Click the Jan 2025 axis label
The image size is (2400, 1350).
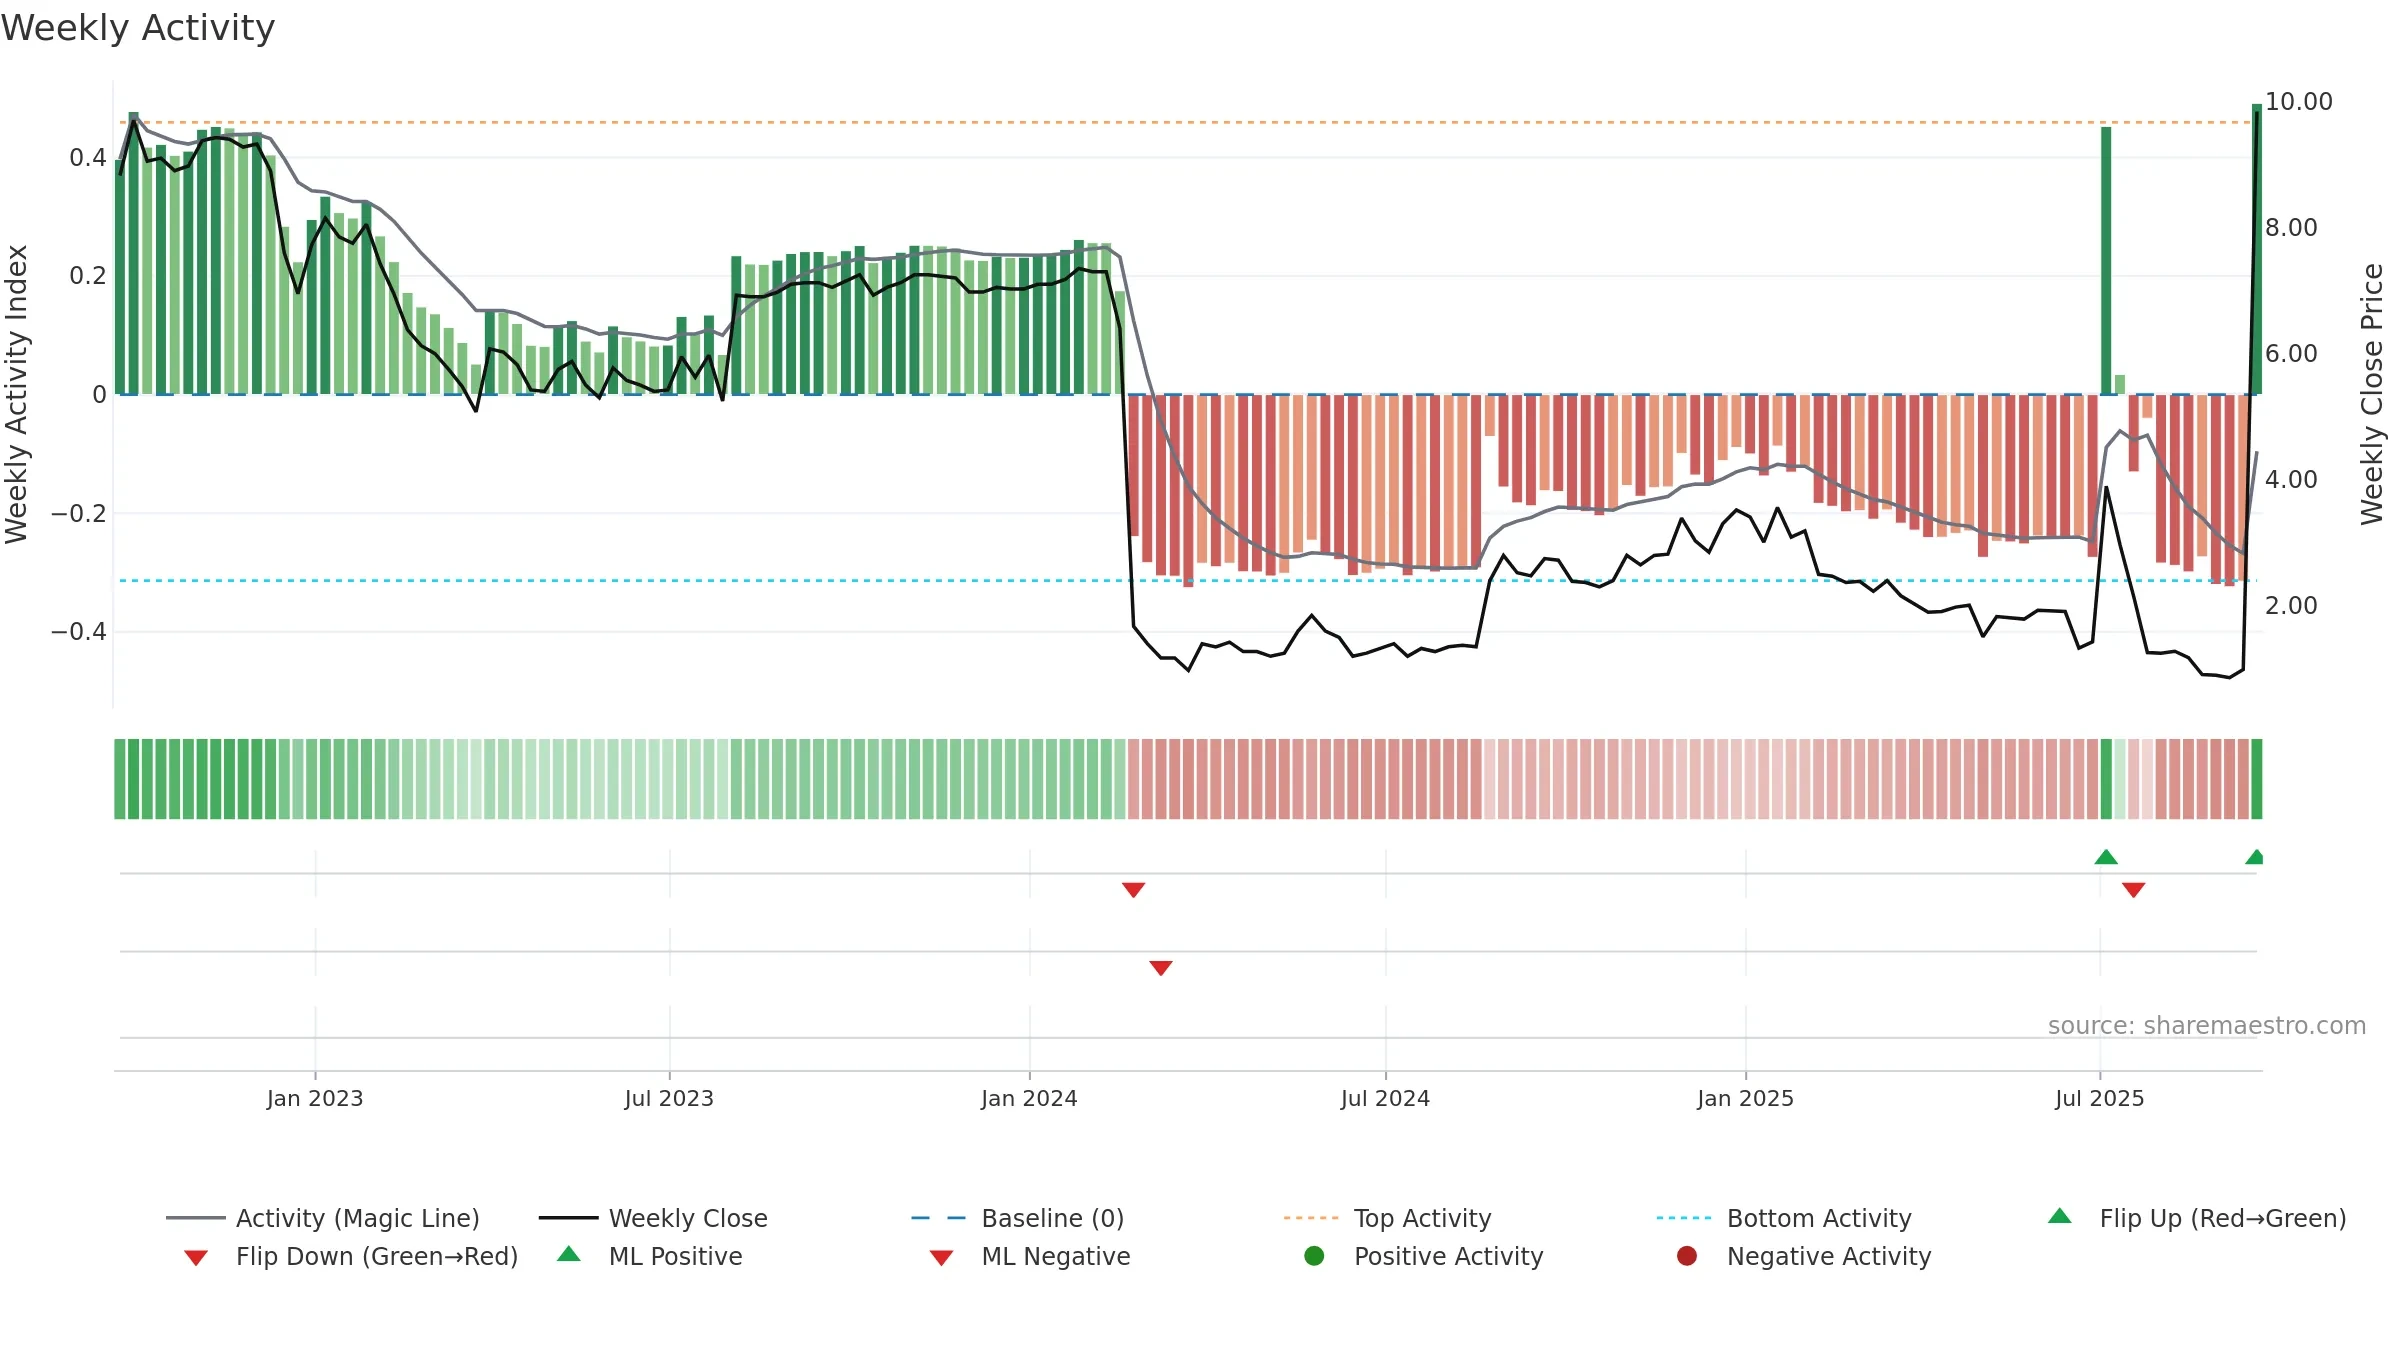coord(1745,1099)
